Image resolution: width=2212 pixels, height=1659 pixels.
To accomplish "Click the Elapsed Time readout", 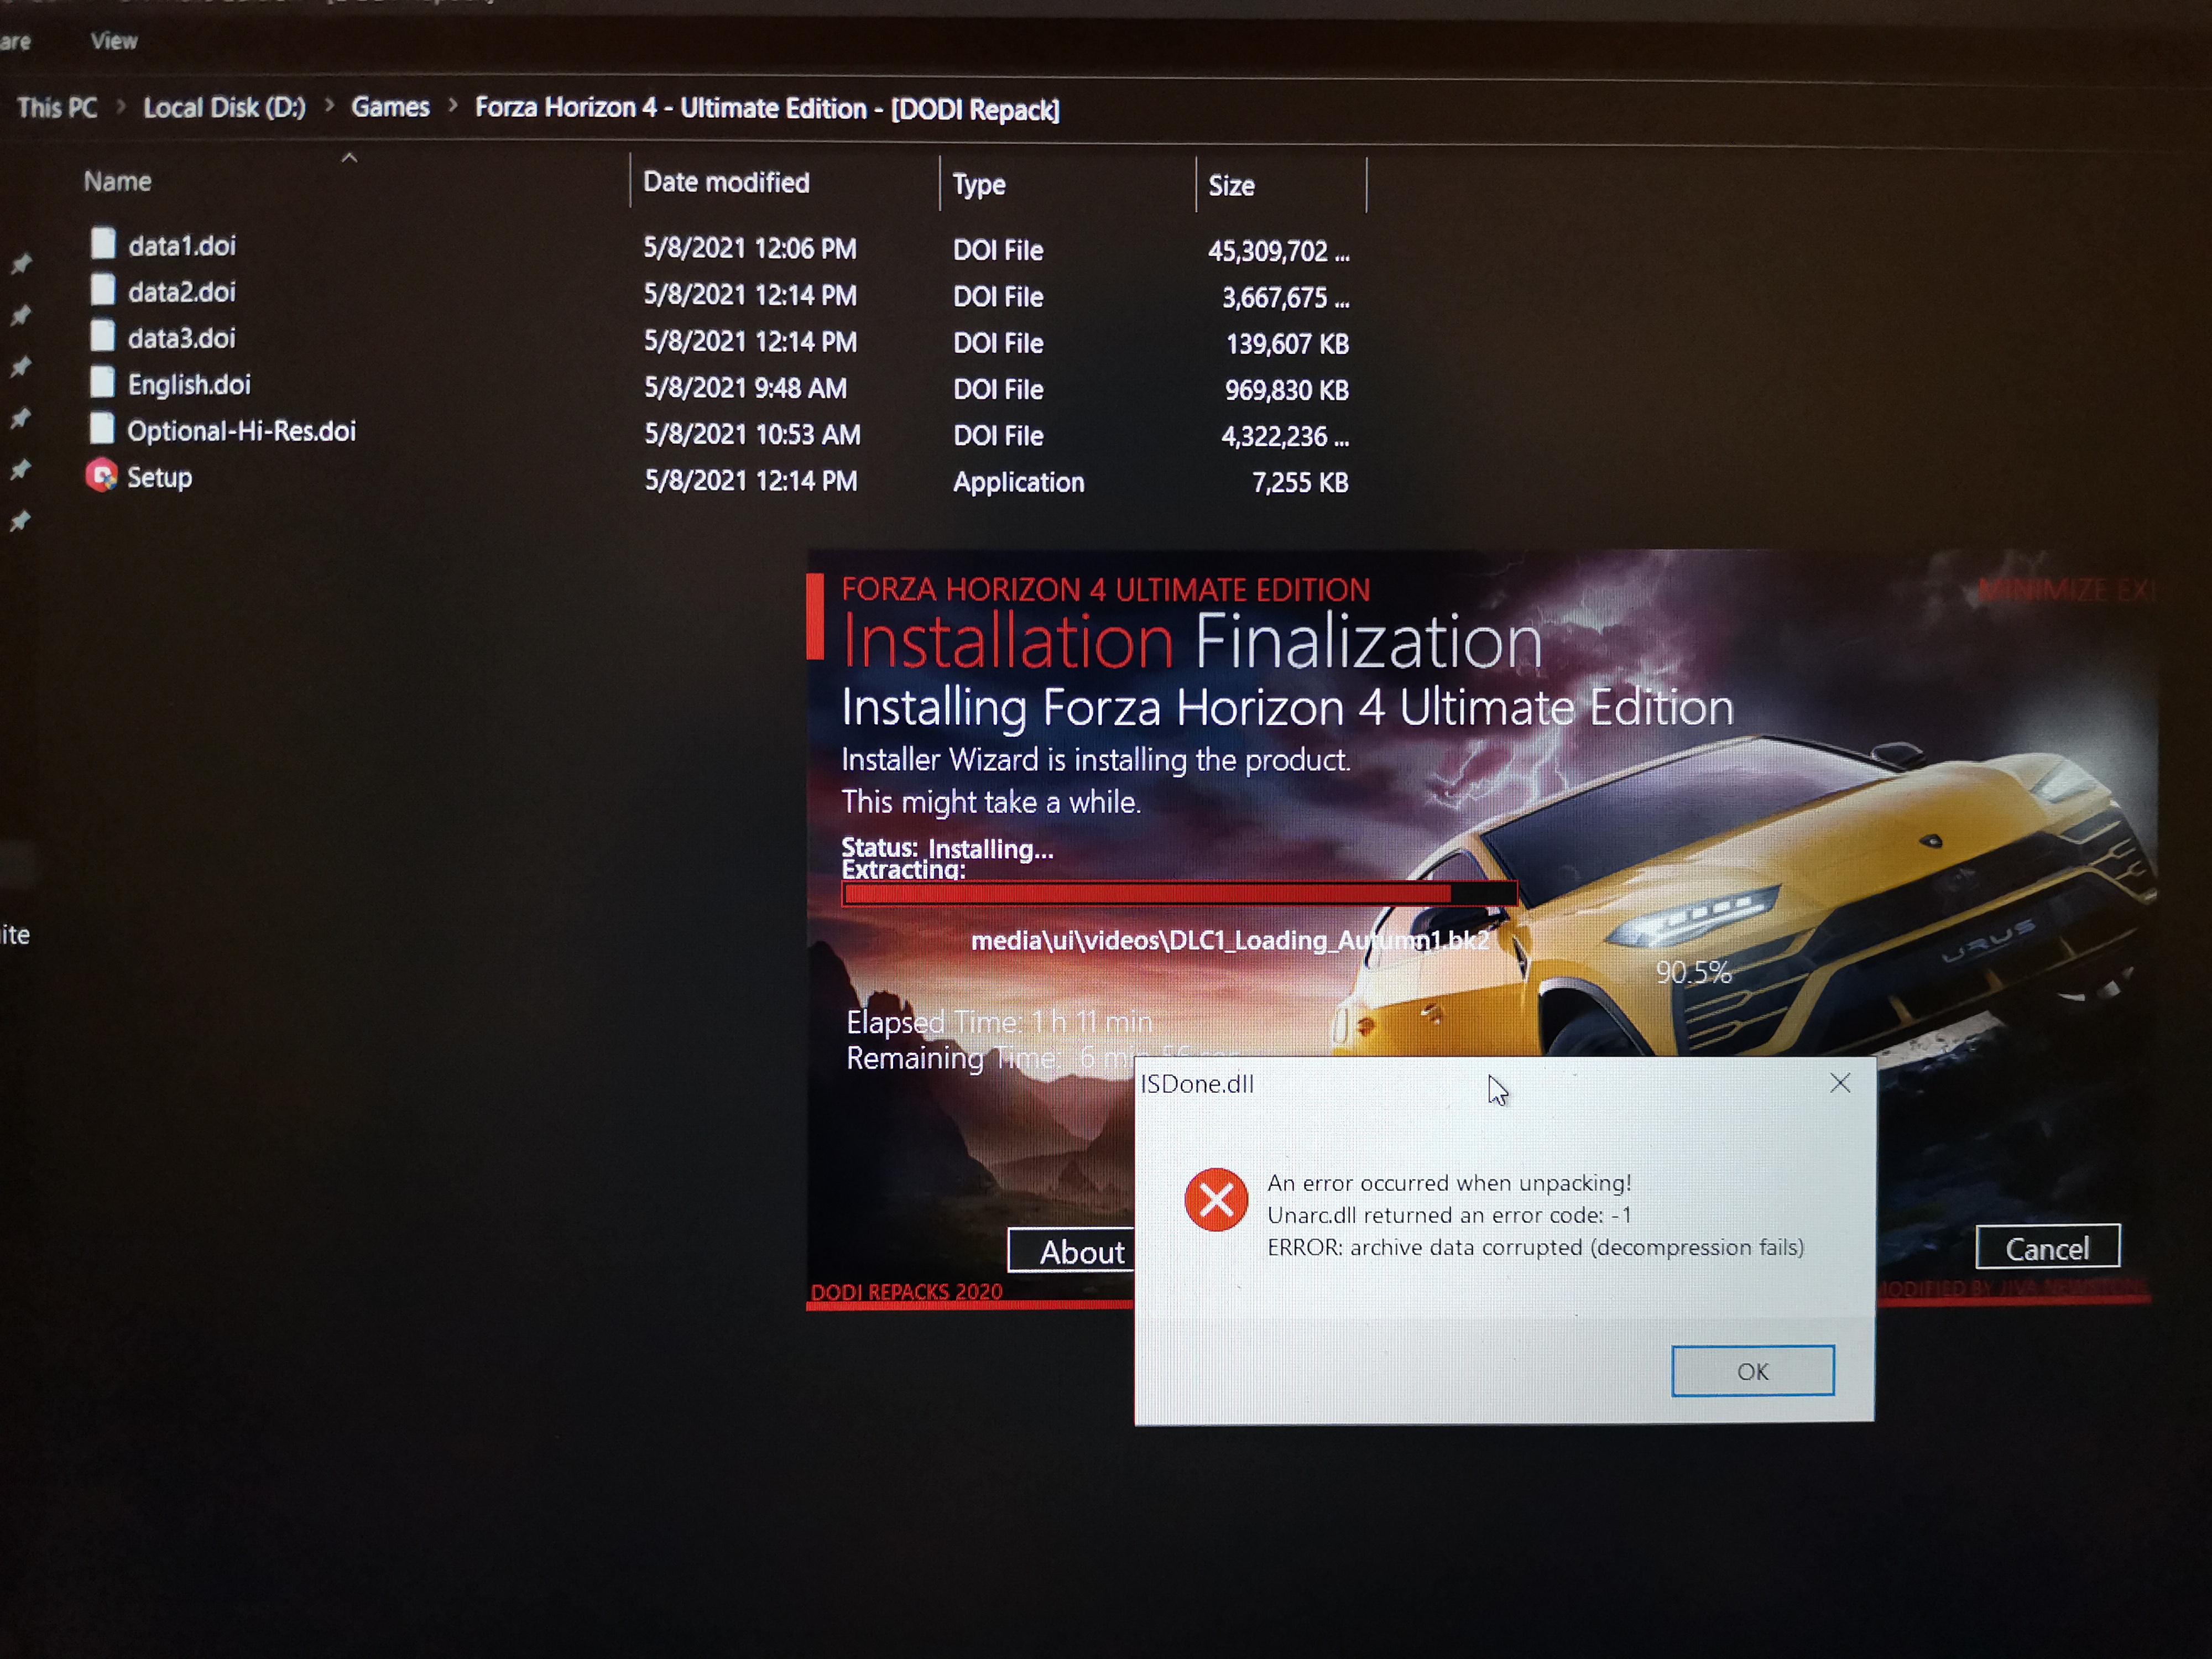I will click(x=999, y=1022).
